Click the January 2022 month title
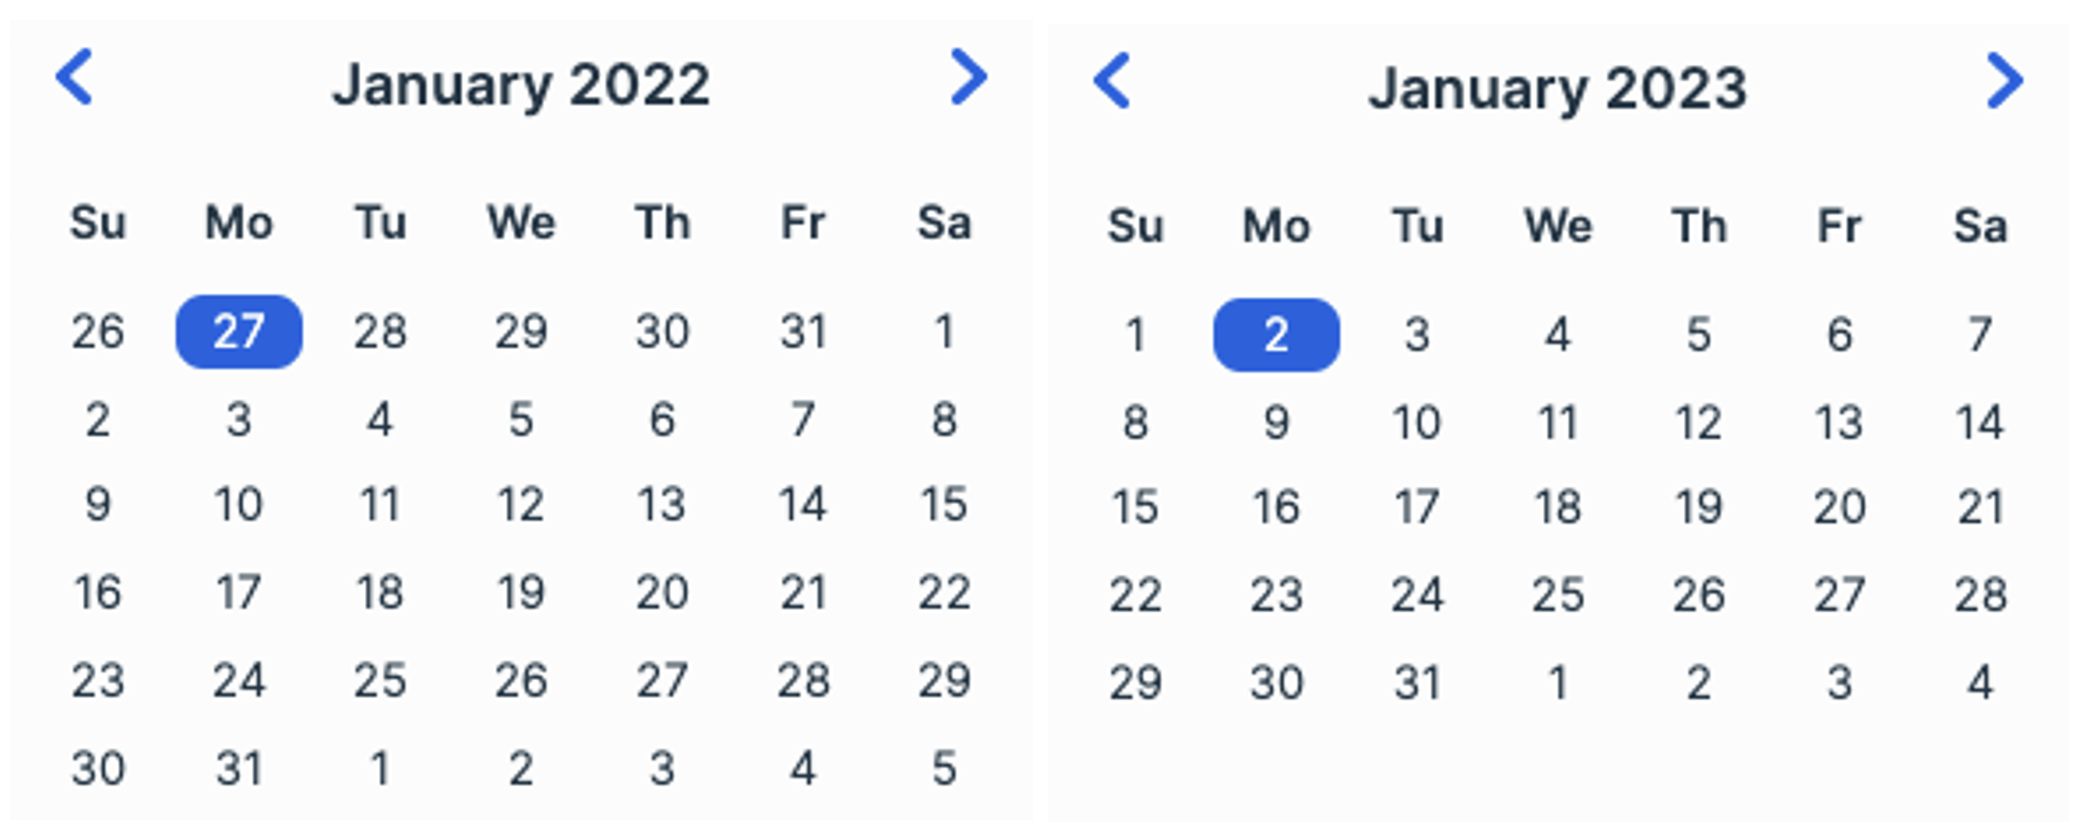 coord(521,84)
